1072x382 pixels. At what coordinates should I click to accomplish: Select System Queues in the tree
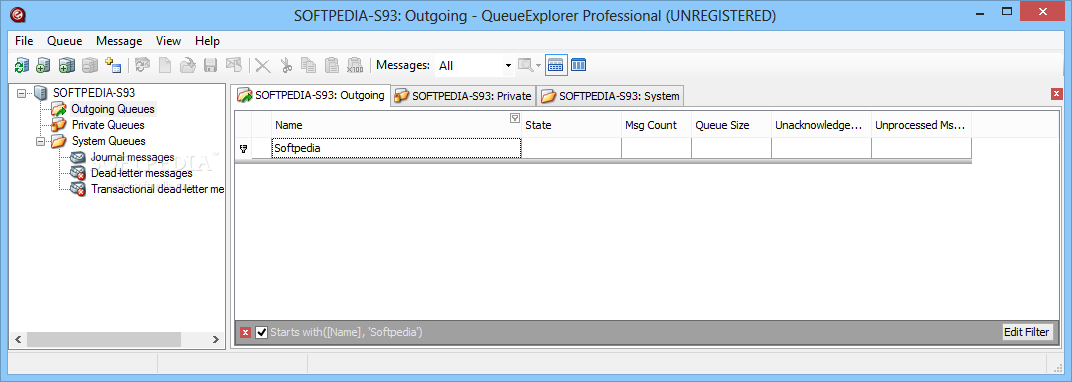[109, 141]
